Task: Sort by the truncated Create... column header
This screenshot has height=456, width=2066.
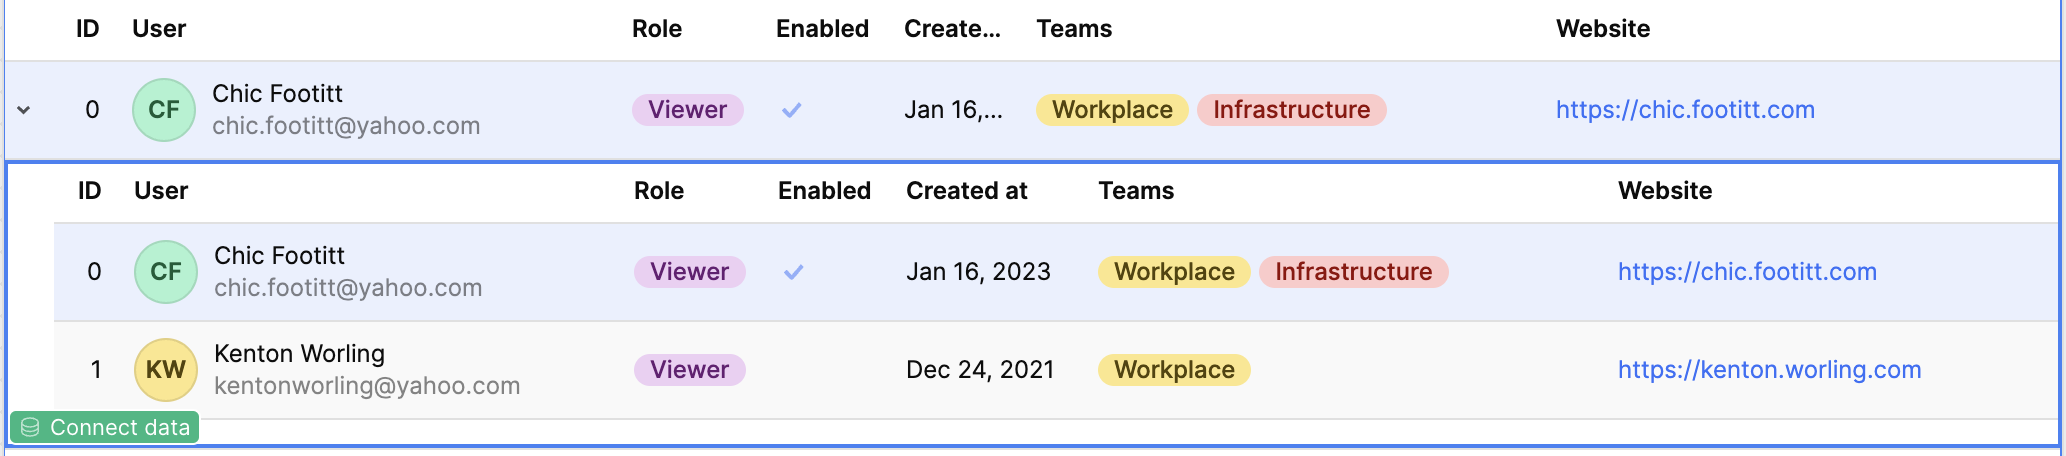Action: pos(952,29)
